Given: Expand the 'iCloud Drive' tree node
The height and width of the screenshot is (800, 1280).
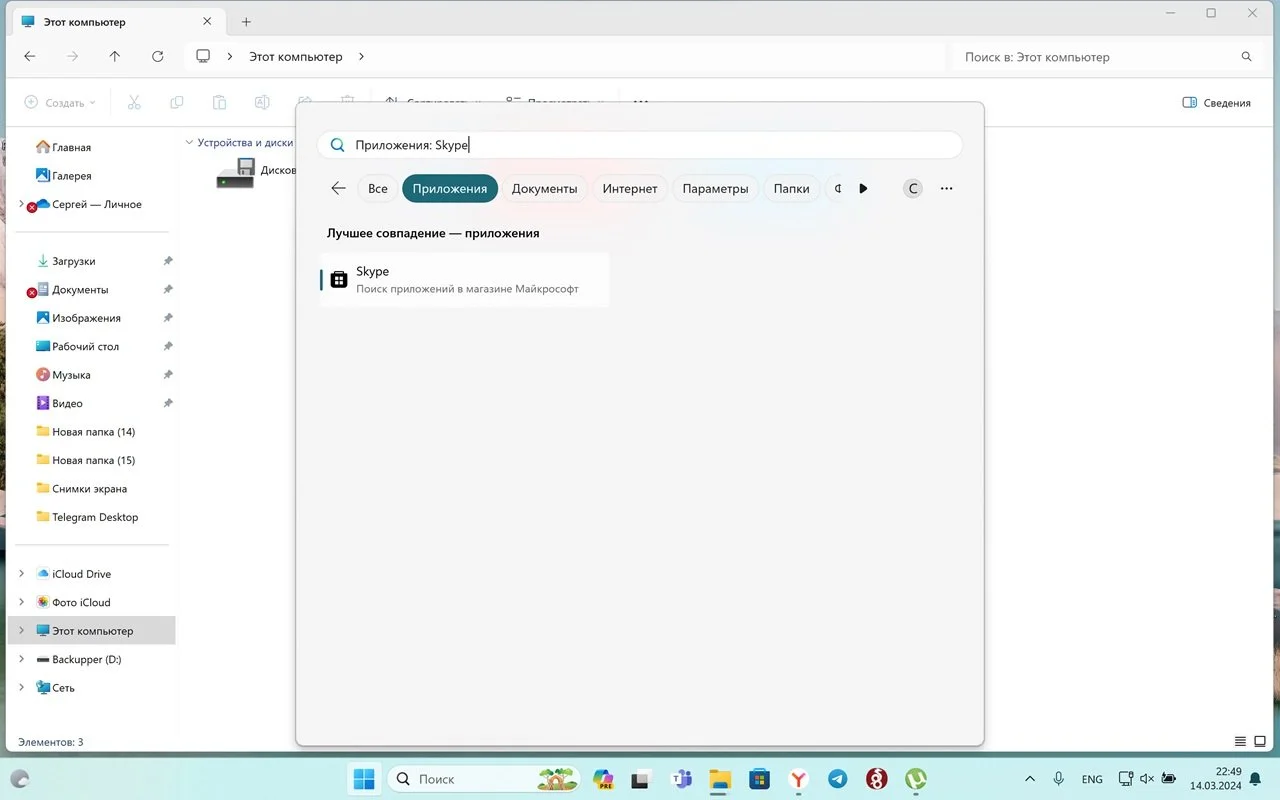Looking at the screenshot, I should (22, 574).
